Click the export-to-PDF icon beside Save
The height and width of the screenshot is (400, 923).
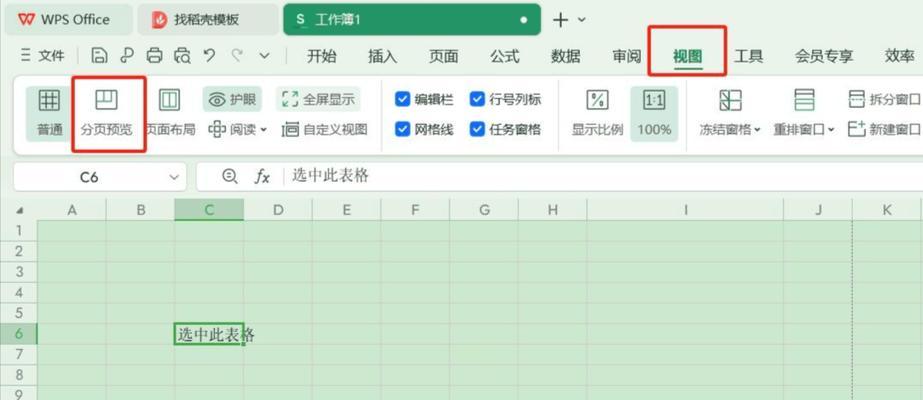click(127, 56)
